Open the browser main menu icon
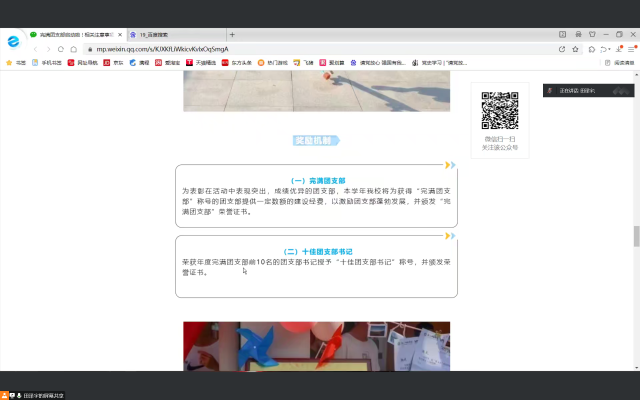640x400 pixels. tap(632, 49)
